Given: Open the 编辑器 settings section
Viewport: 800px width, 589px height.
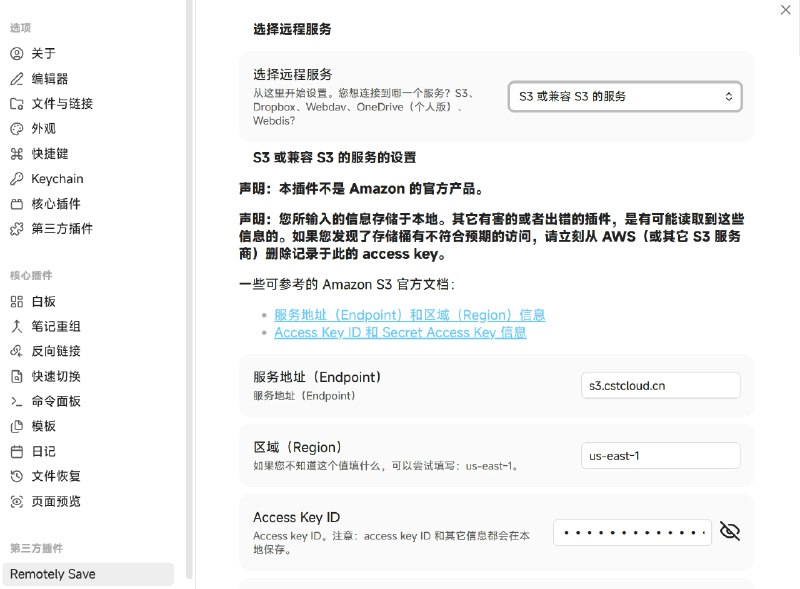Looking at the screenshot, I should (x=45, y=78).
